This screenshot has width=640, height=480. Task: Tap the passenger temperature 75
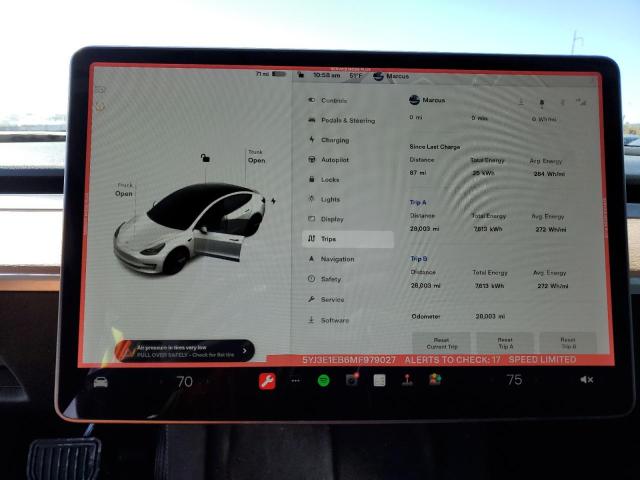[514, 380]
